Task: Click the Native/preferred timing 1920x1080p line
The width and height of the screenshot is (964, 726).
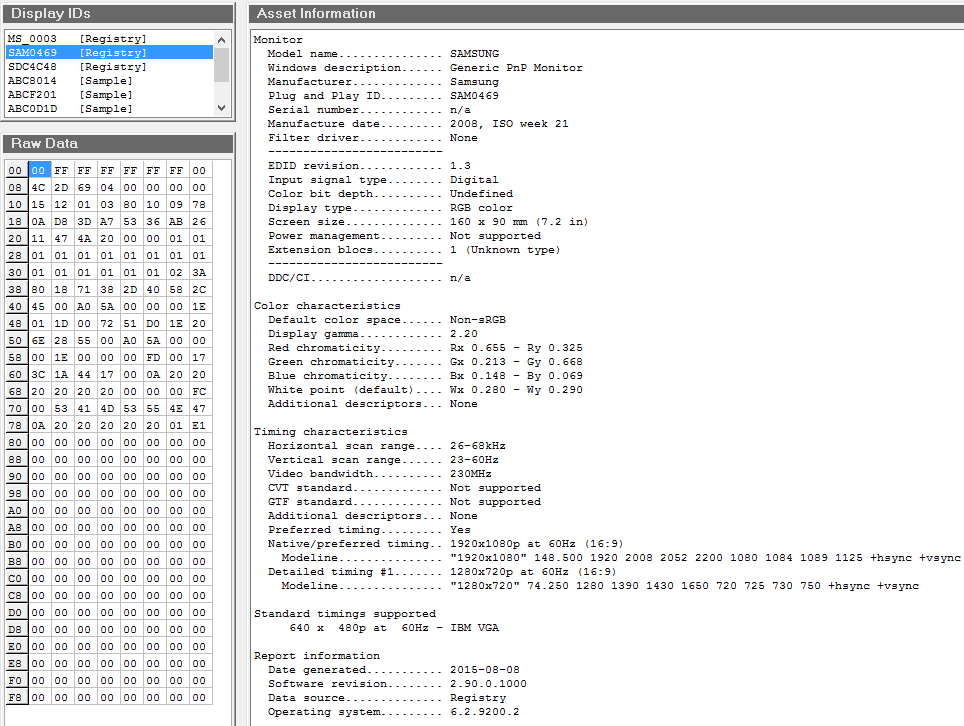Action: (x=446, y=544)
